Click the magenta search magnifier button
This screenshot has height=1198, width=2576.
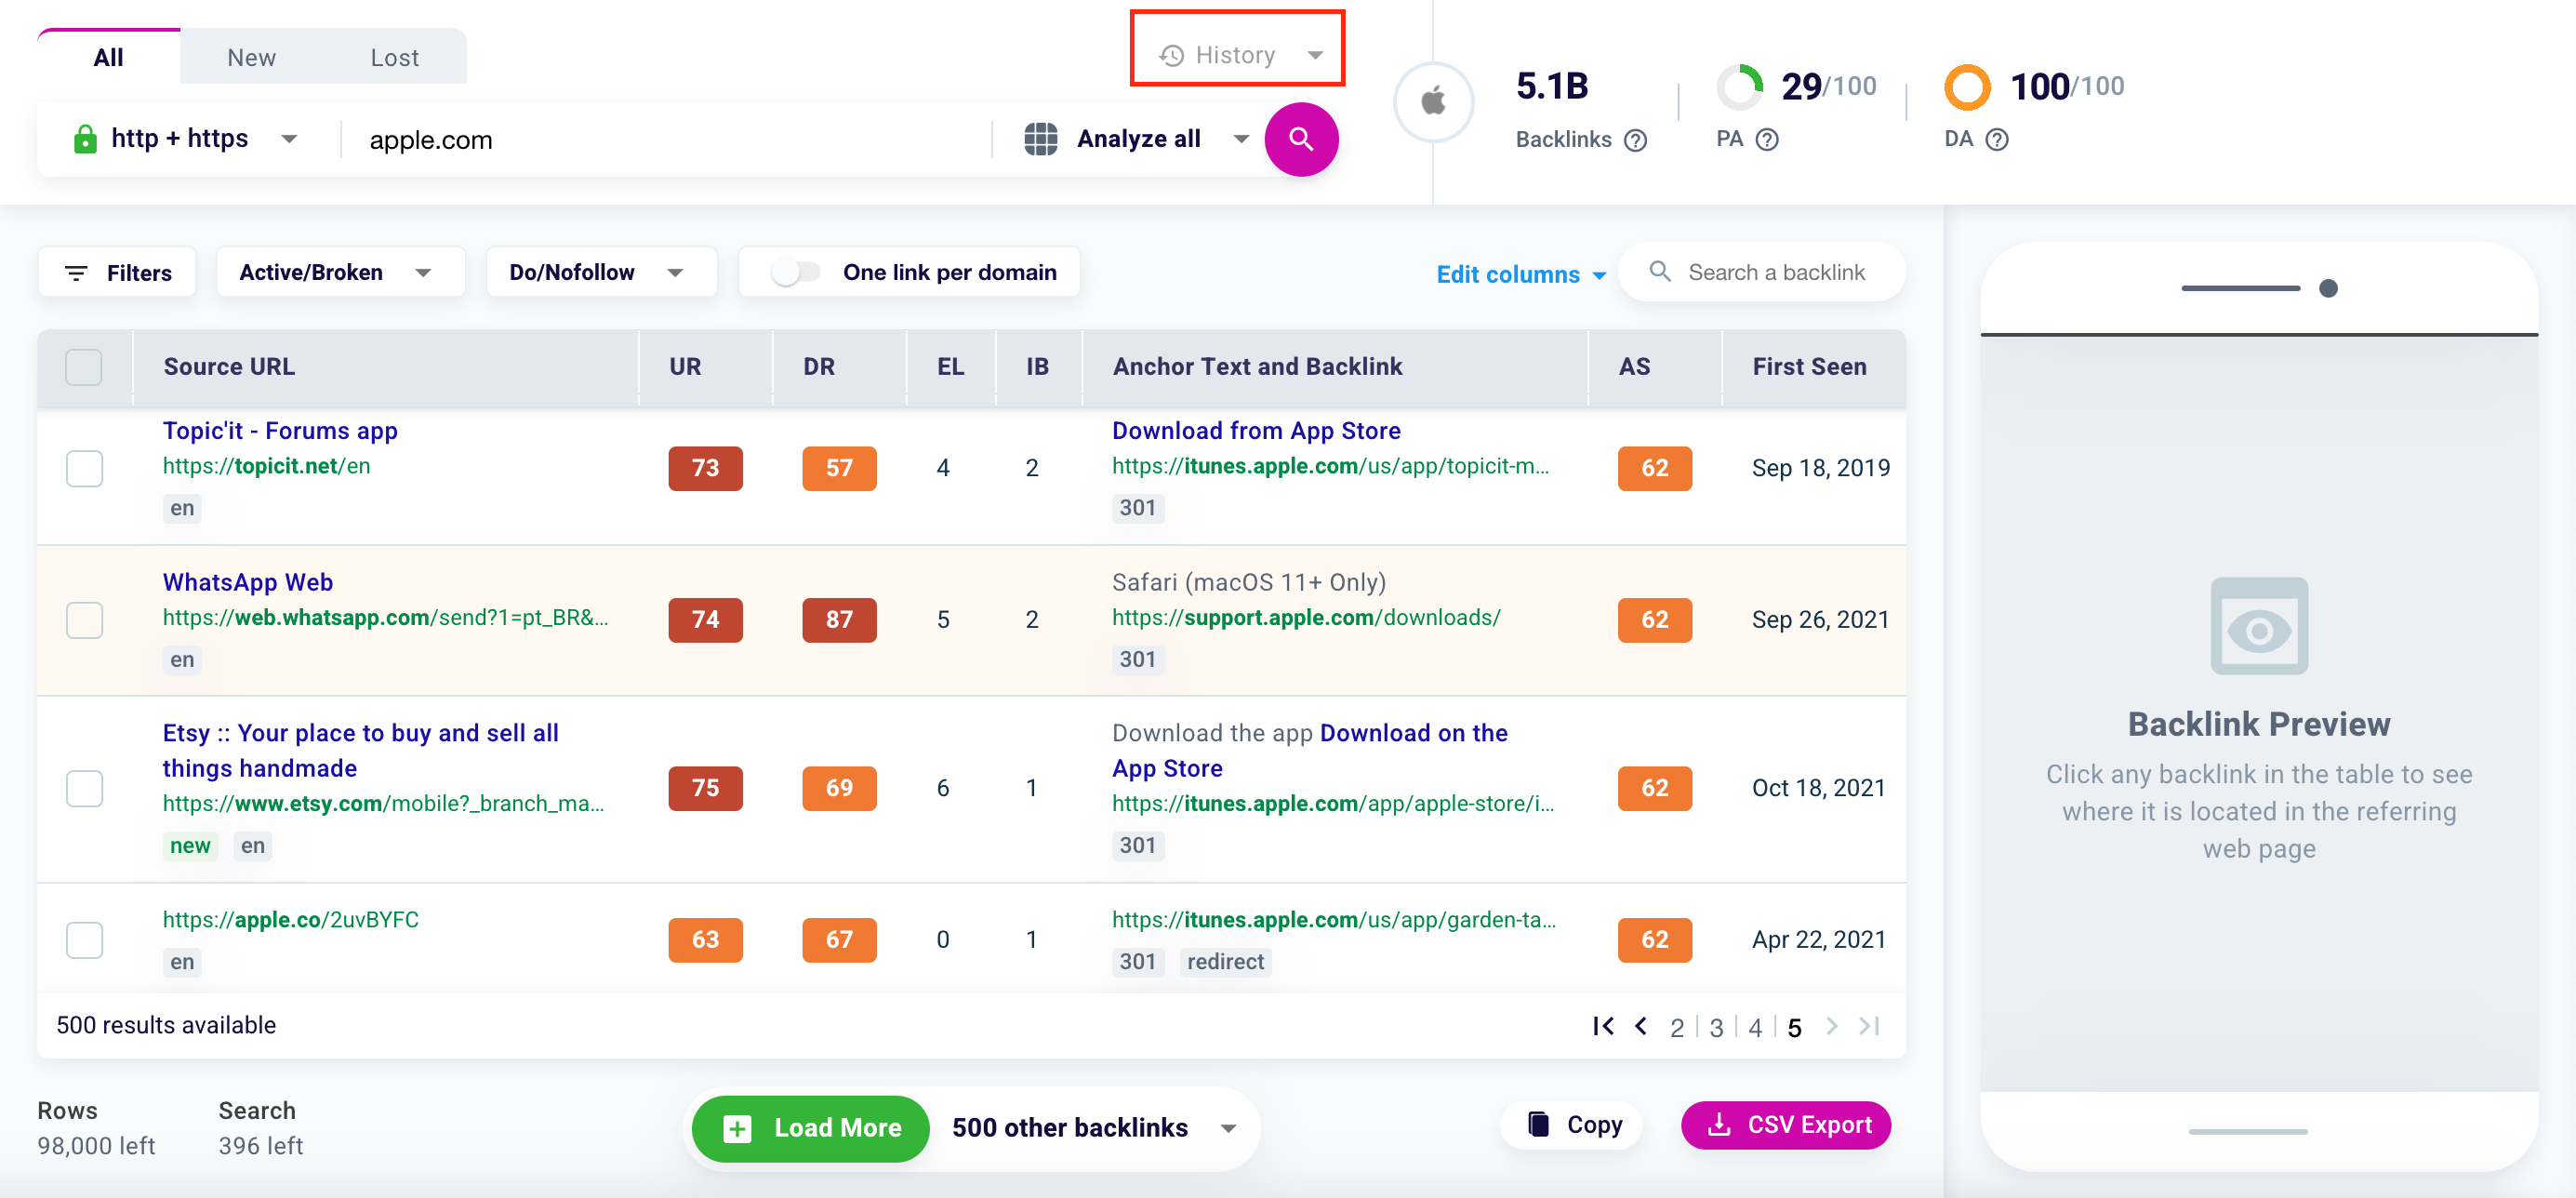[1301, 139]
